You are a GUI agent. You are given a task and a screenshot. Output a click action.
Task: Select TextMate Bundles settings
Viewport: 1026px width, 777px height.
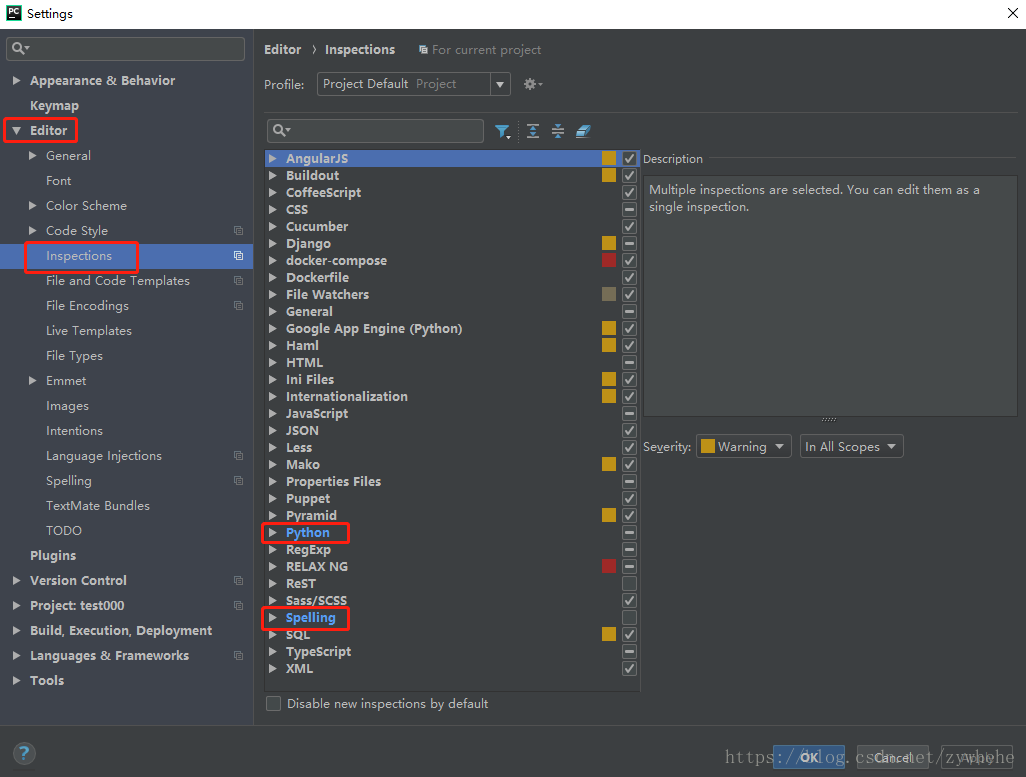[97, 505]
